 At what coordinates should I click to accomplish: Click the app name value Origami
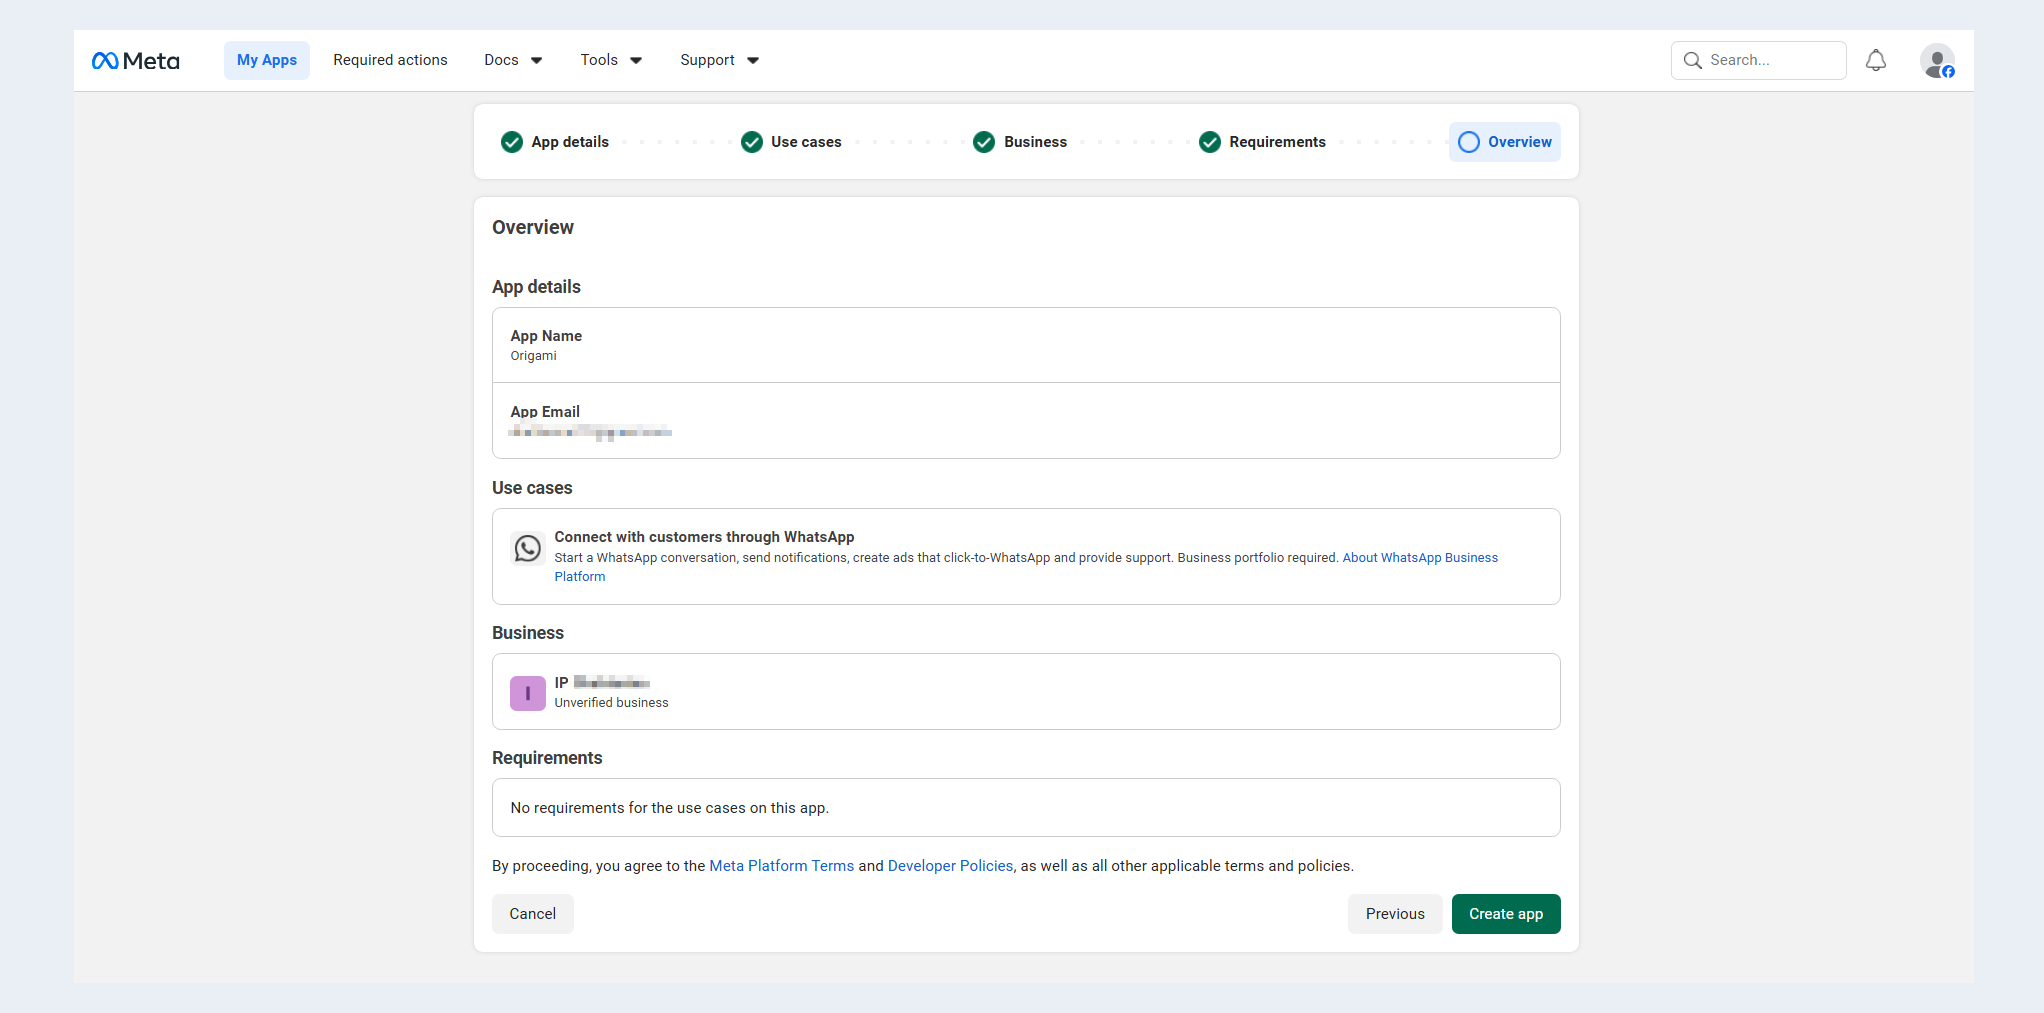[534, 356]
